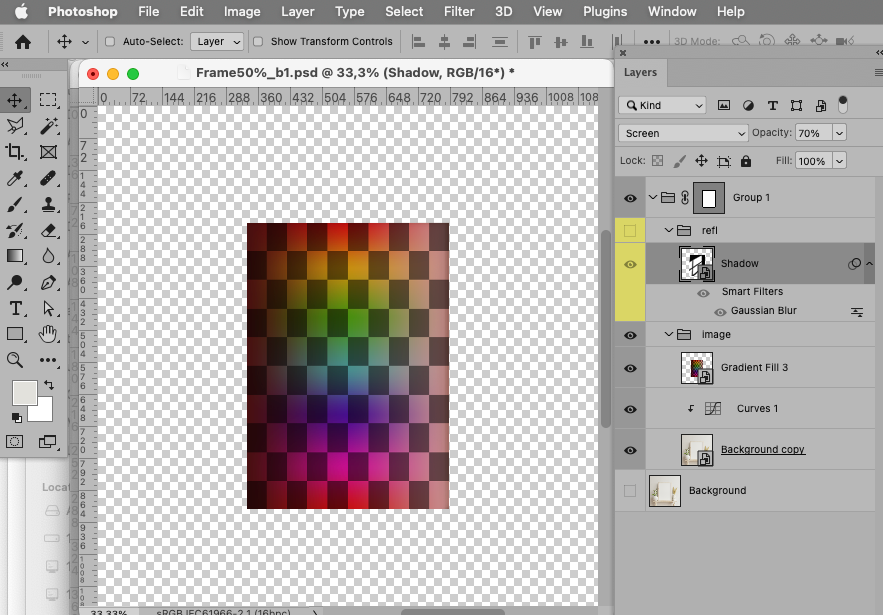The image size is (883, 615).
Task: Open the Filter menu
Action: 459,12
